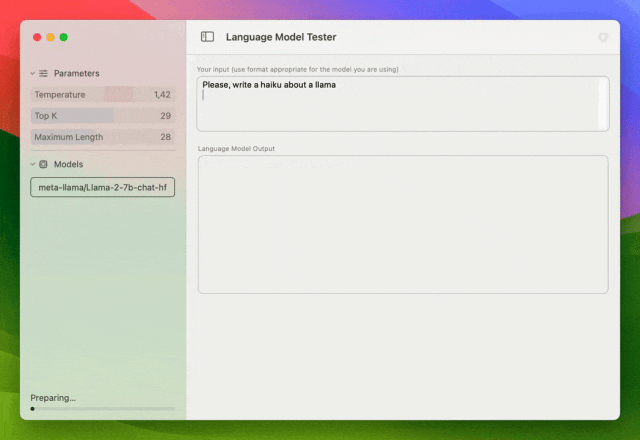Click the Maximum Length value 28
The width and height of the screenshot is (640, 440).
165,137
